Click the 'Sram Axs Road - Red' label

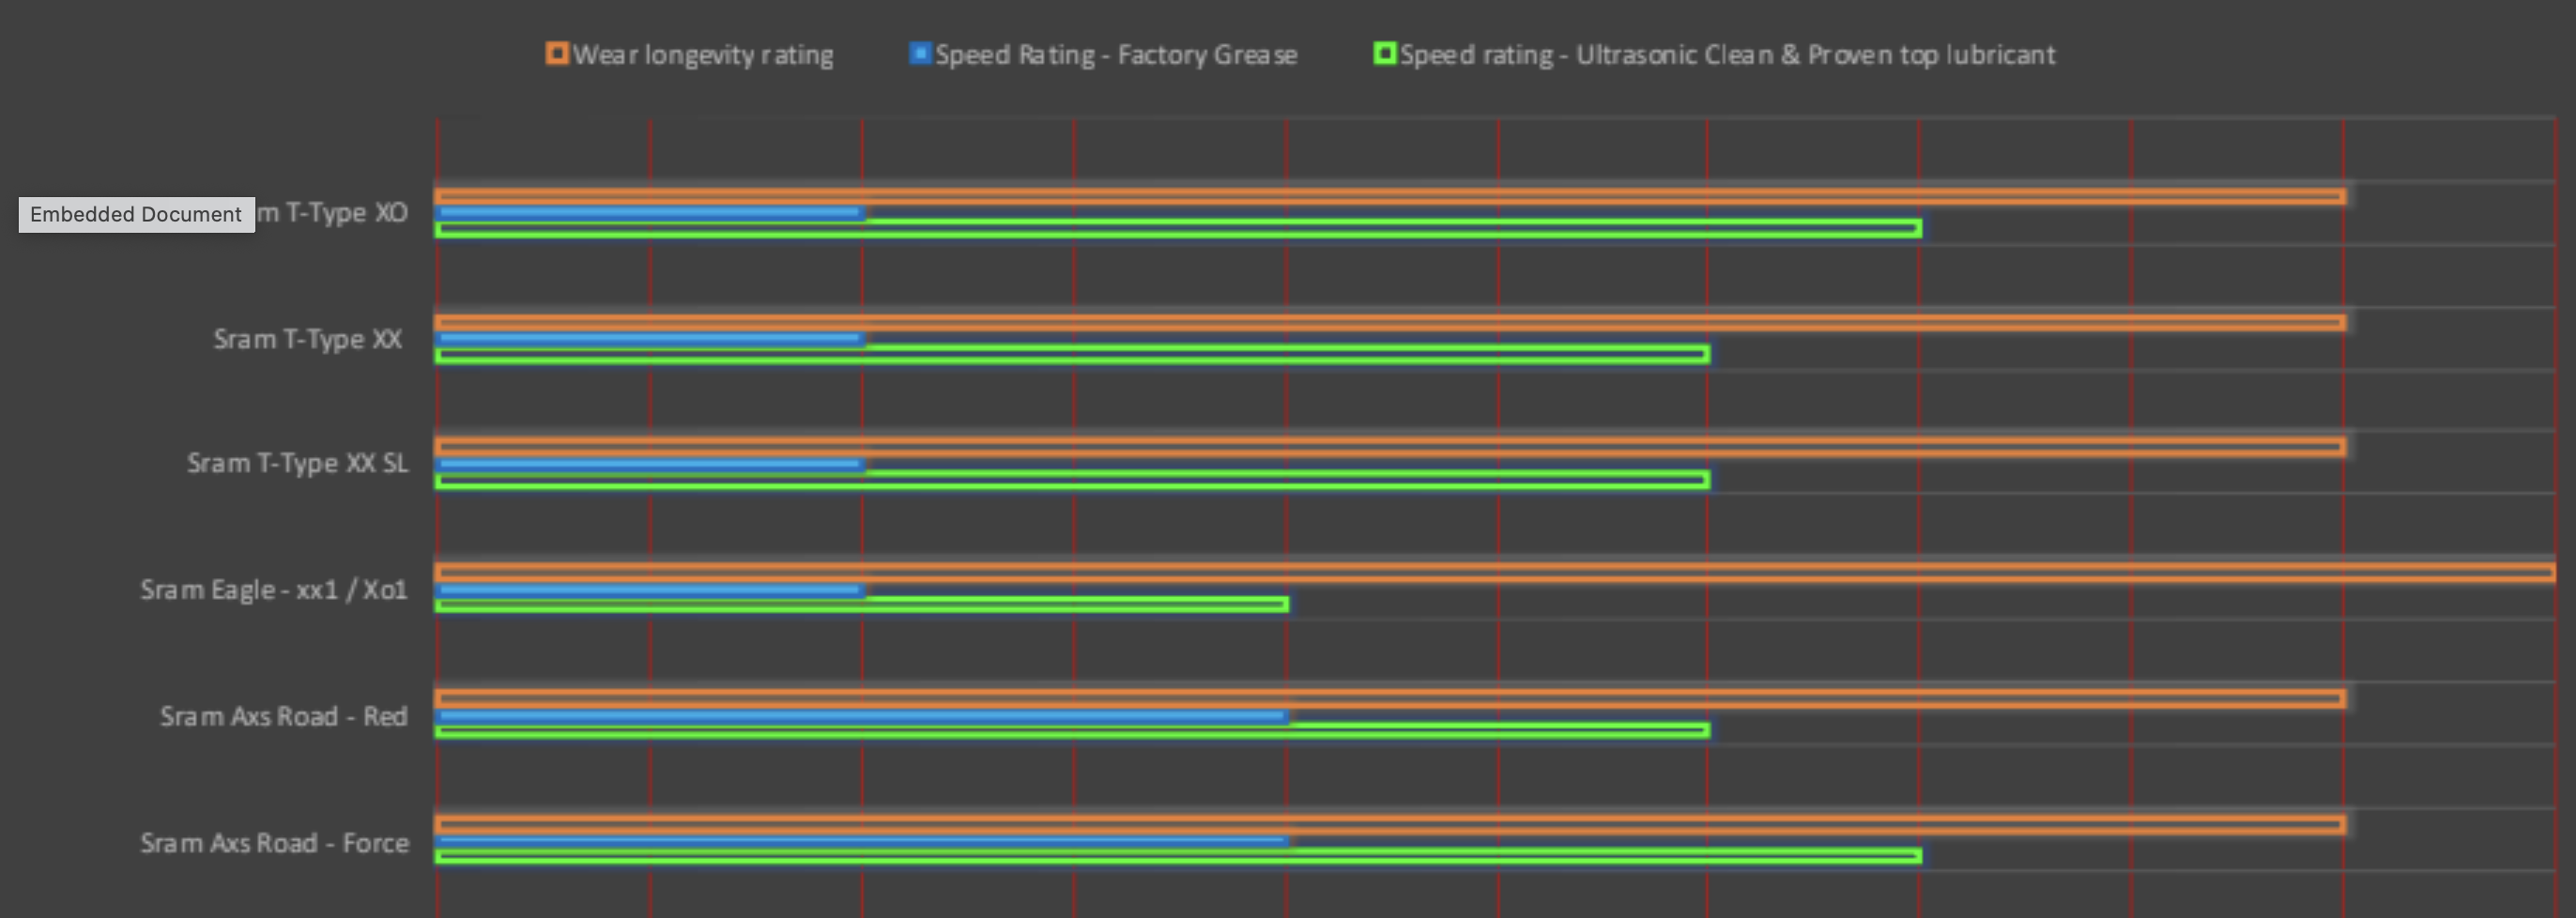[284, 716]
